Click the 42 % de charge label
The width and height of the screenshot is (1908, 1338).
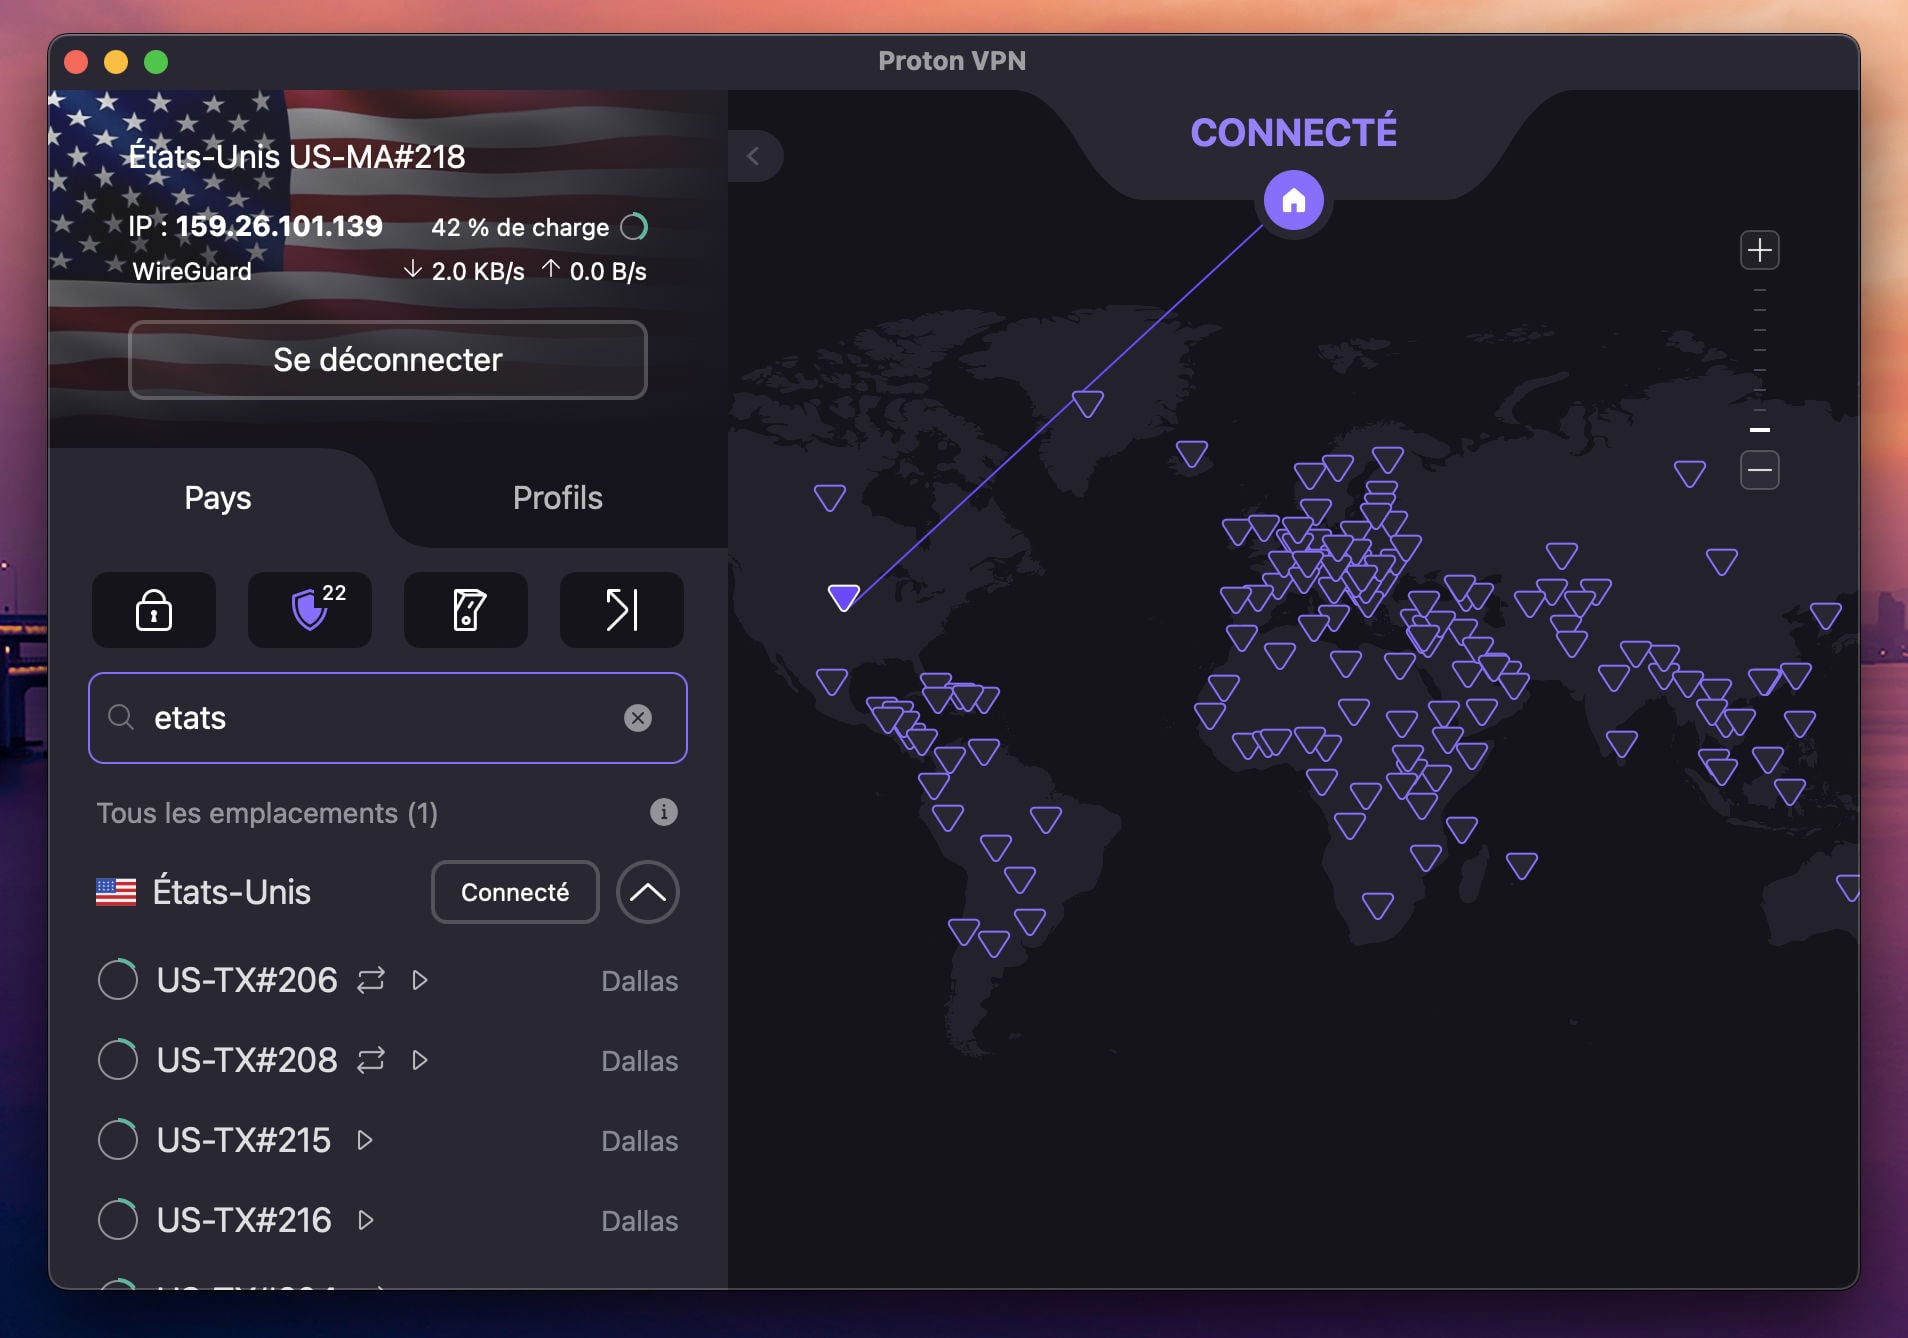pyautogui.click(x=520, y=227)
